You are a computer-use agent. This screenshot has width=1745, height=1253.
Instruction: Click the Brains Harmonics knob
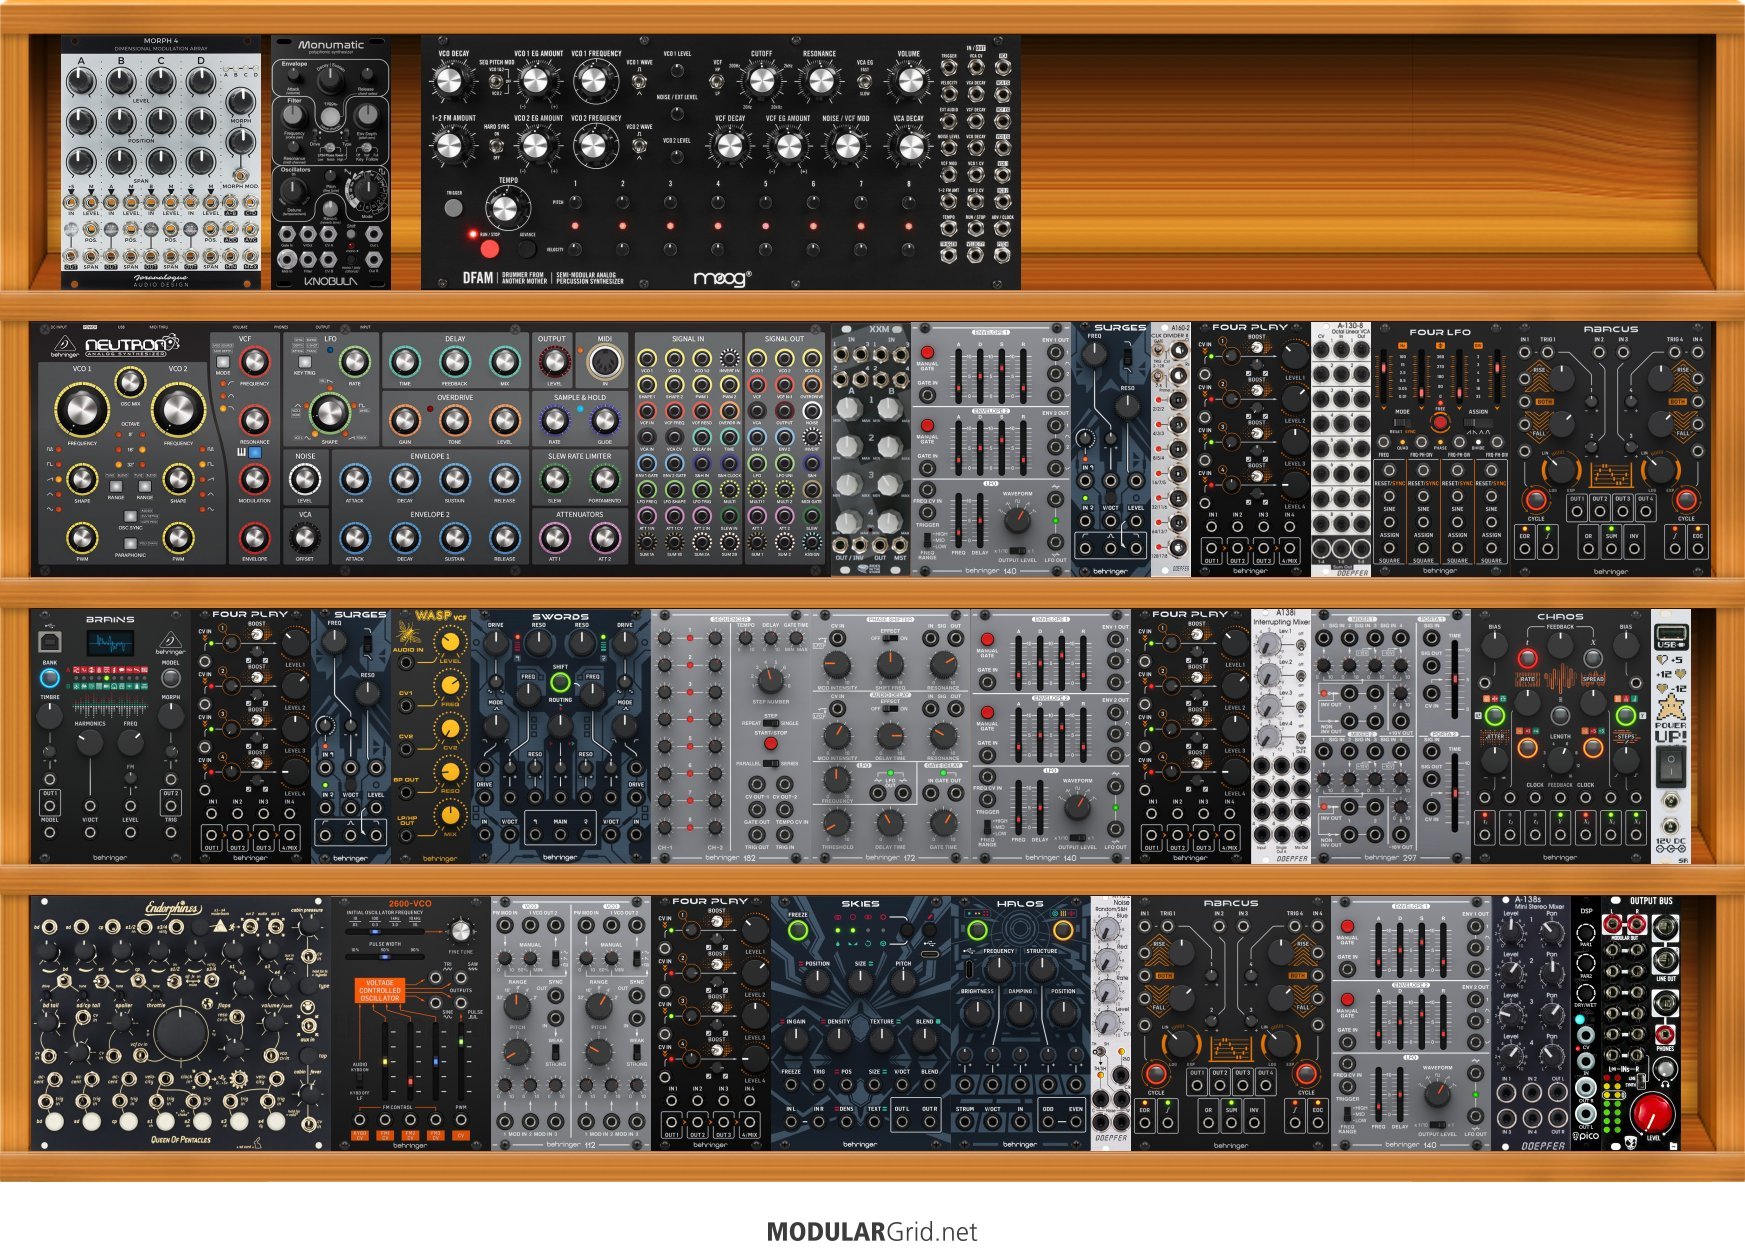(x=89, y=742)
